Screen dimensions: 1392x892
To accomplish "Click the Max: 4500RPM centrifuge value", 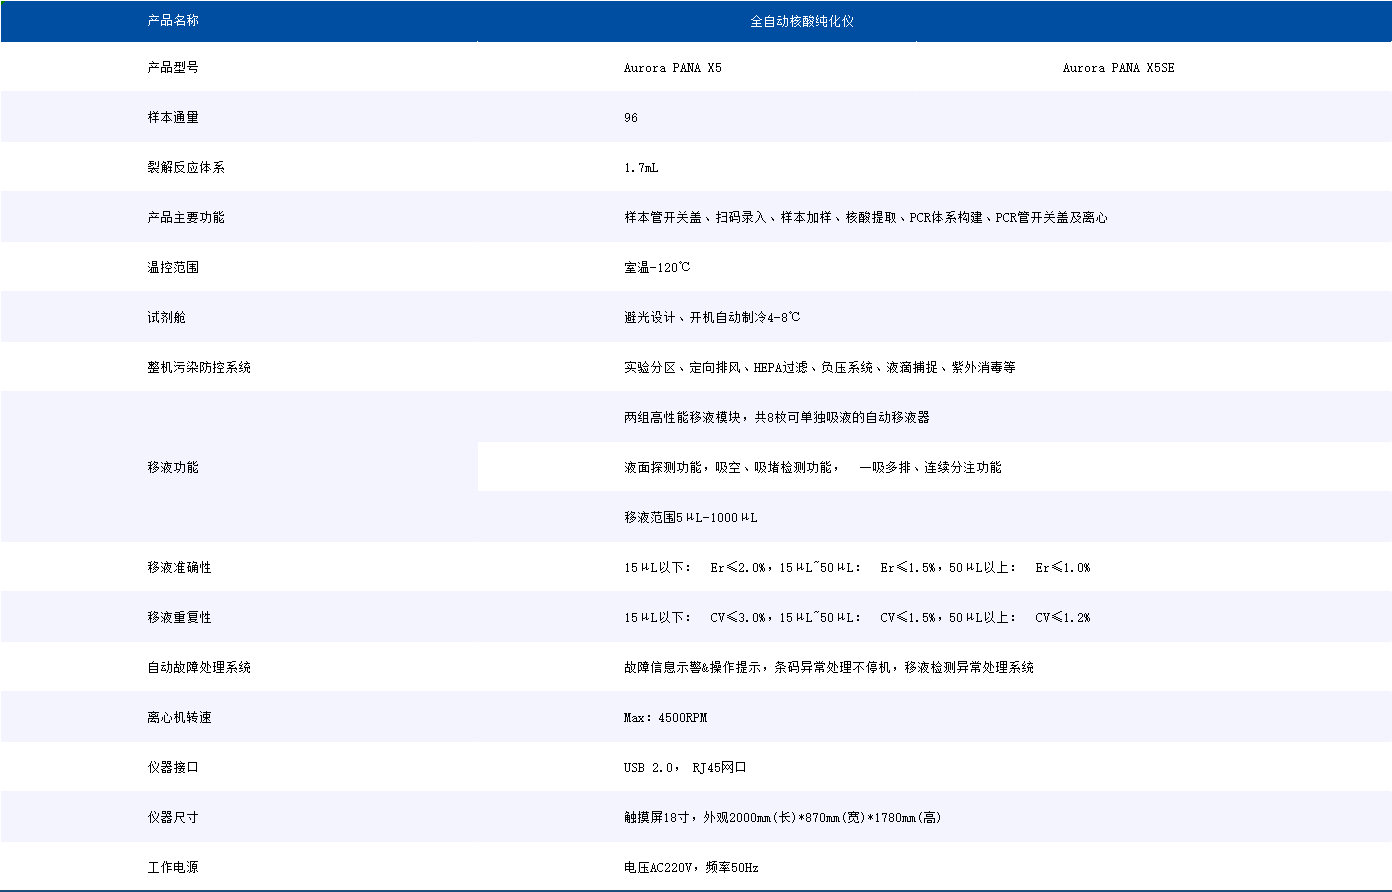I will pos(665,718).
